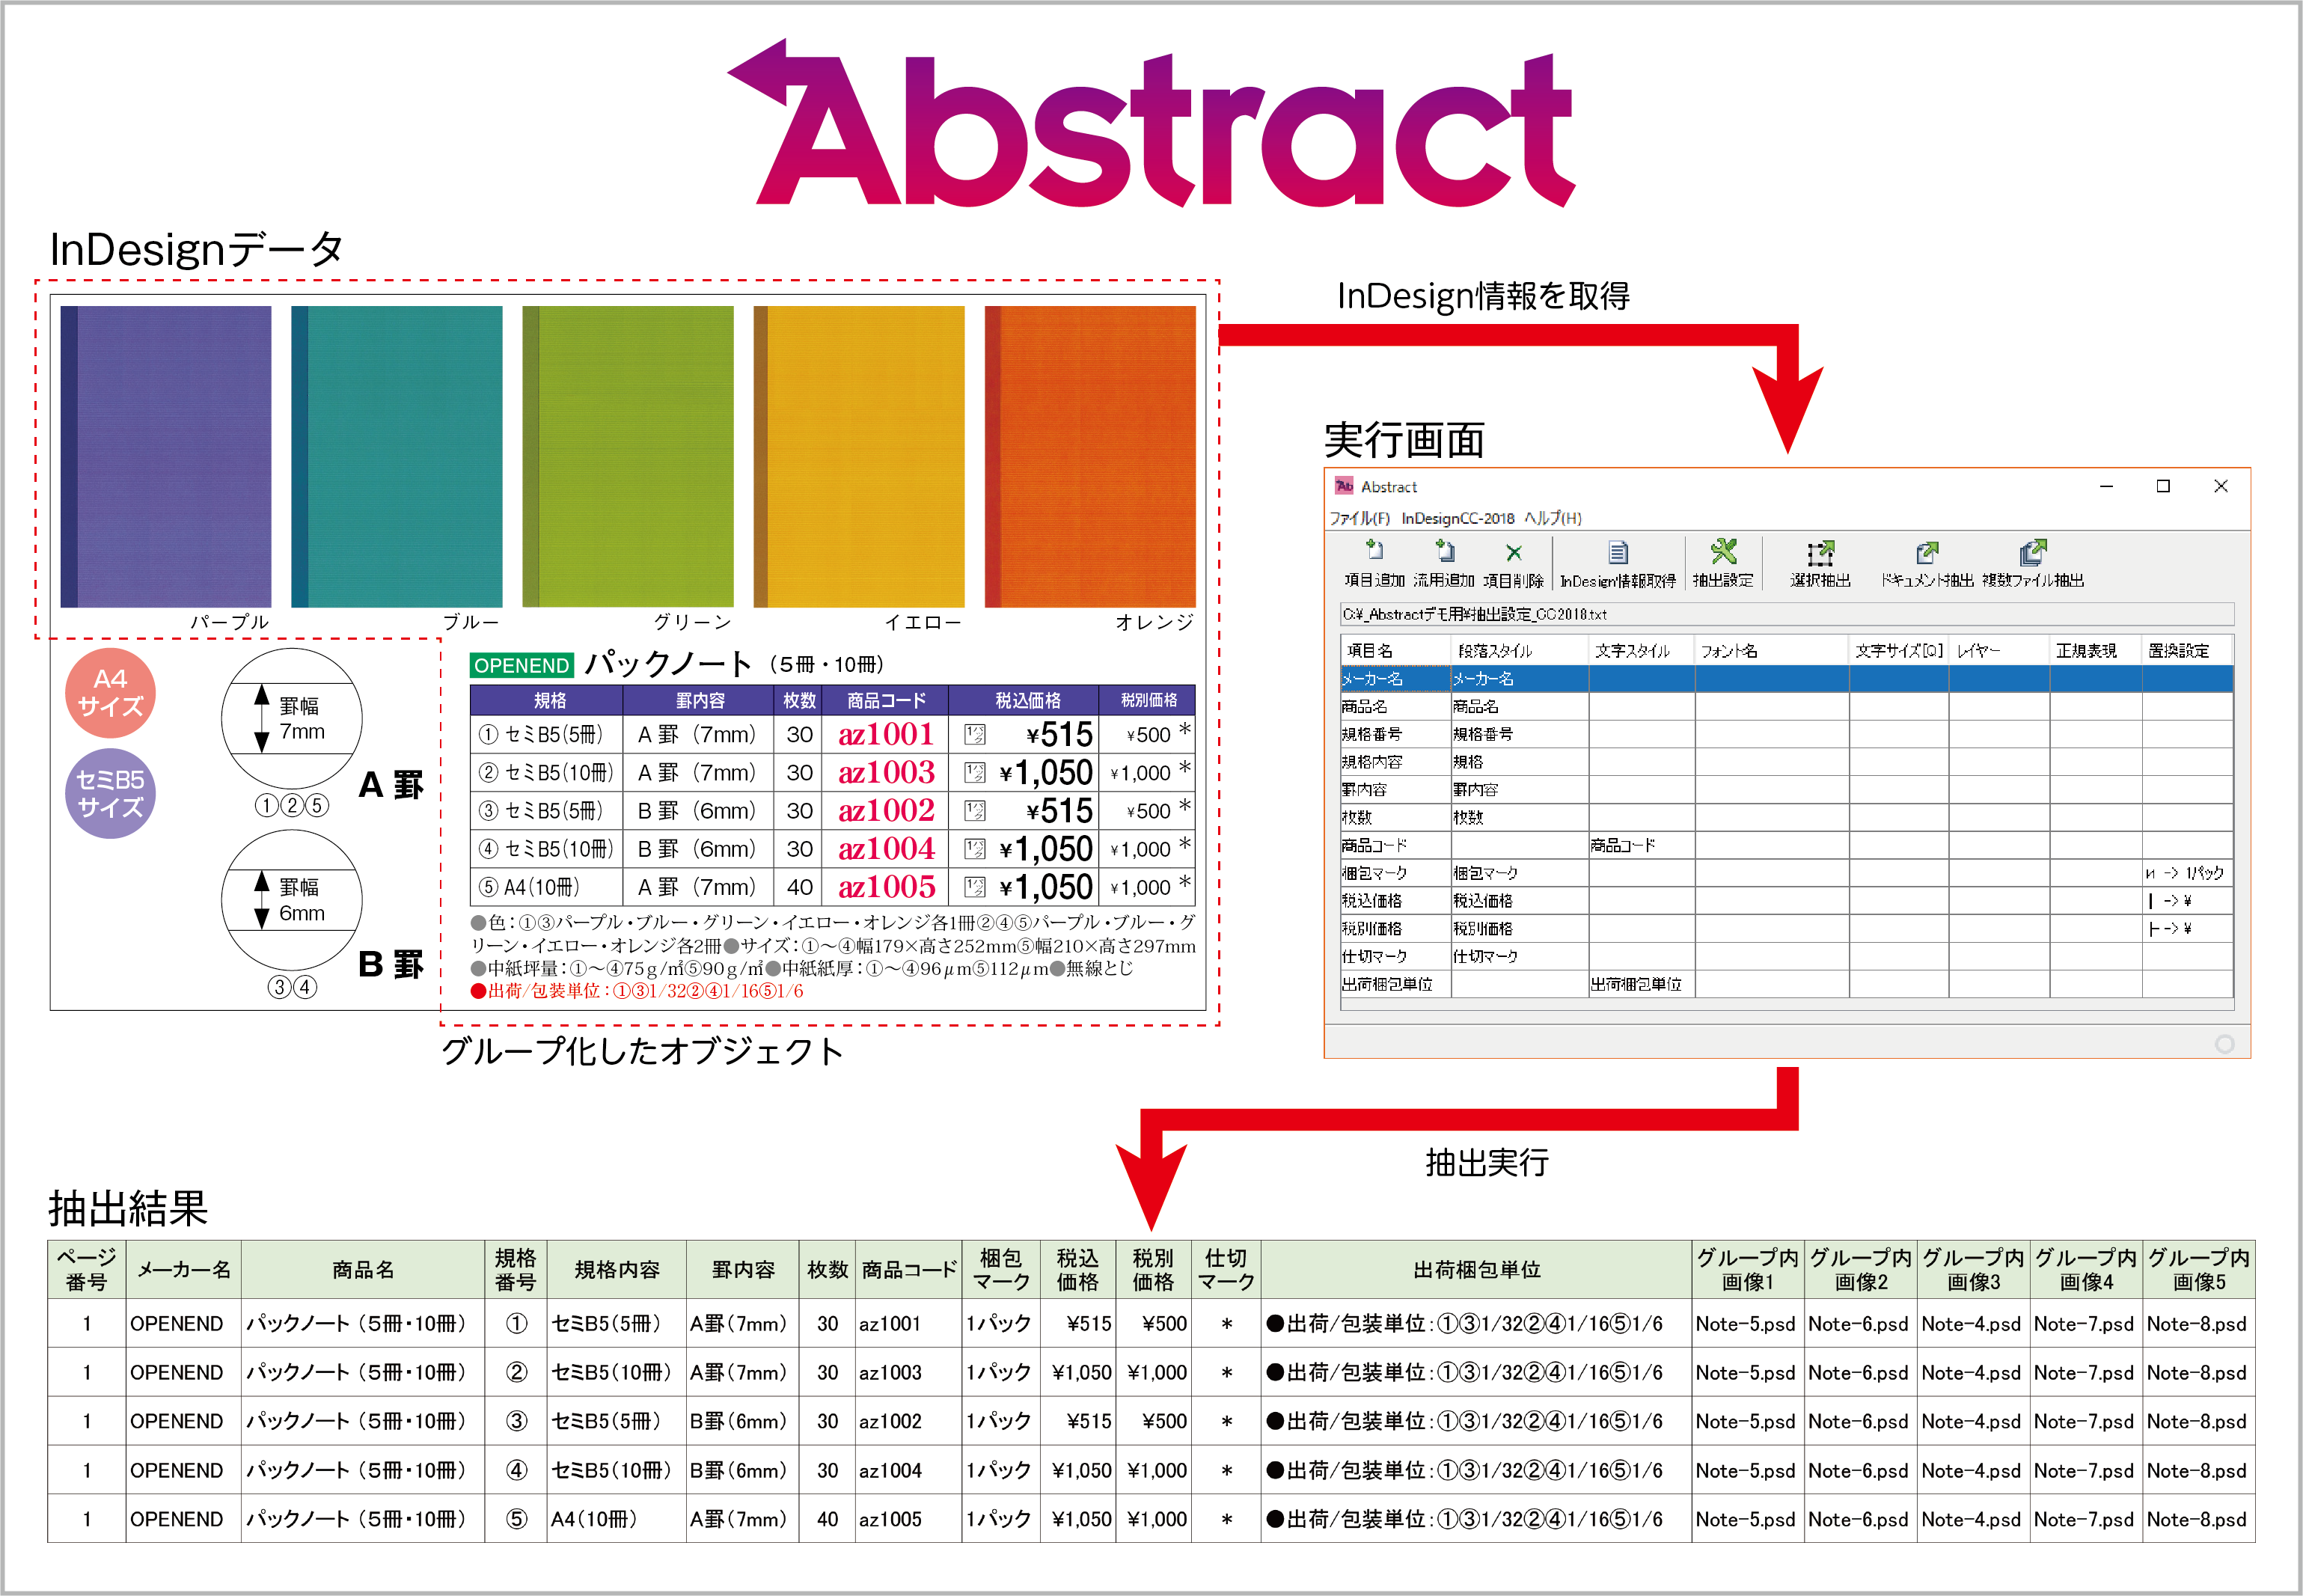Open 抽出設定 with the wrench icon

coord(1723,551)
